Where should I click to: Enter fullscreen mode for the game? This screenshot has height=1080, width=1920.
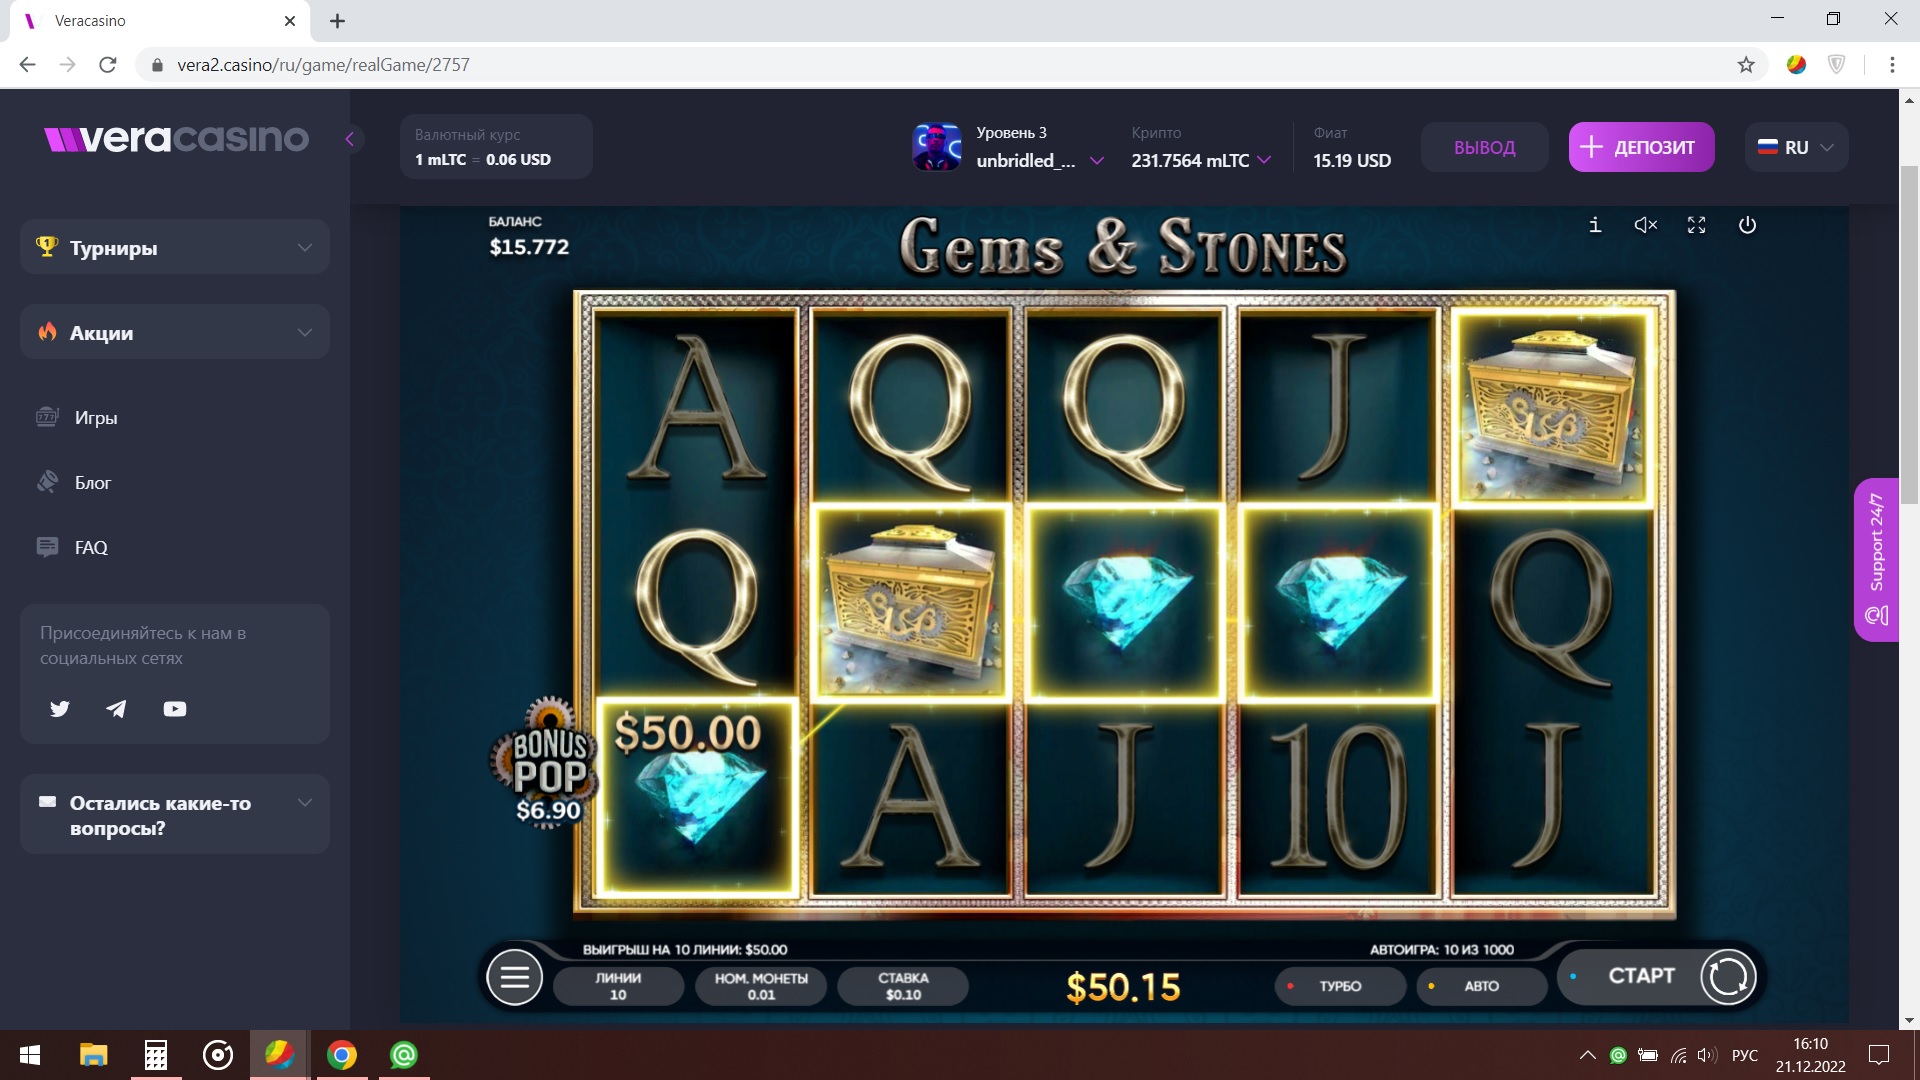1696,225
